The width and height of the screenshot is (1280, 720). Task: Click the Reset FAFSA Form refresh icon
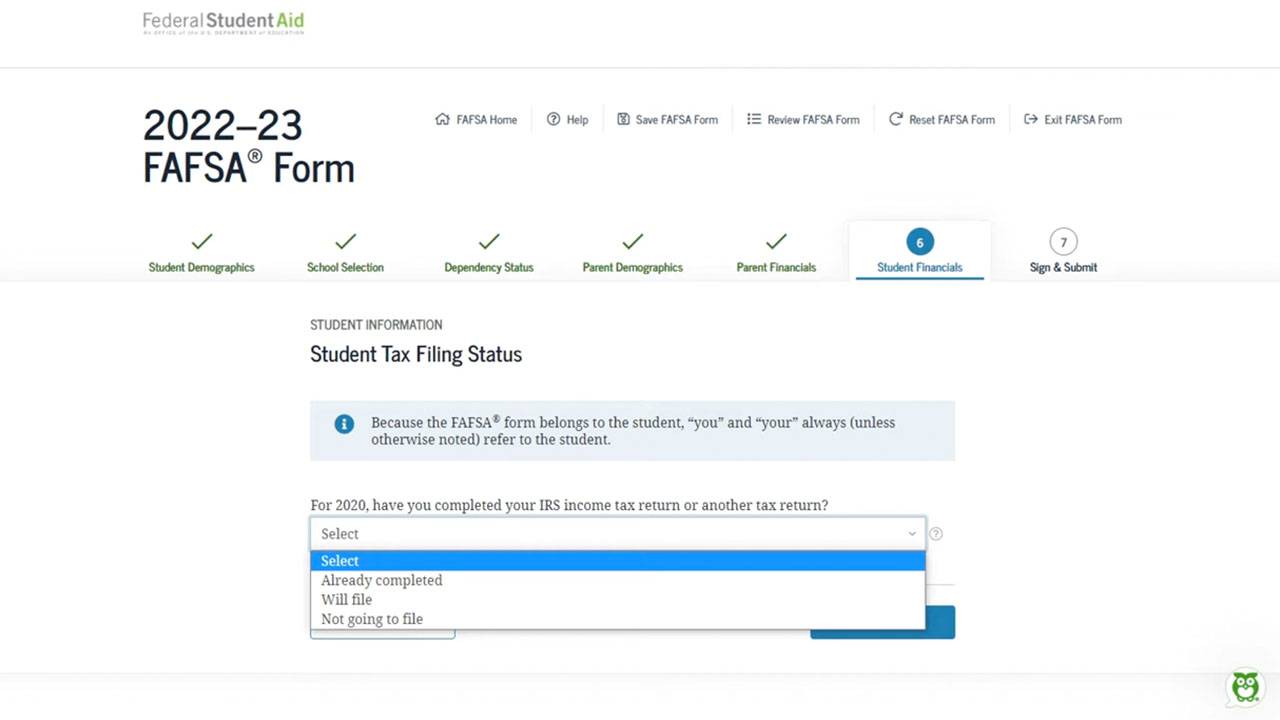tap(895, 119)
